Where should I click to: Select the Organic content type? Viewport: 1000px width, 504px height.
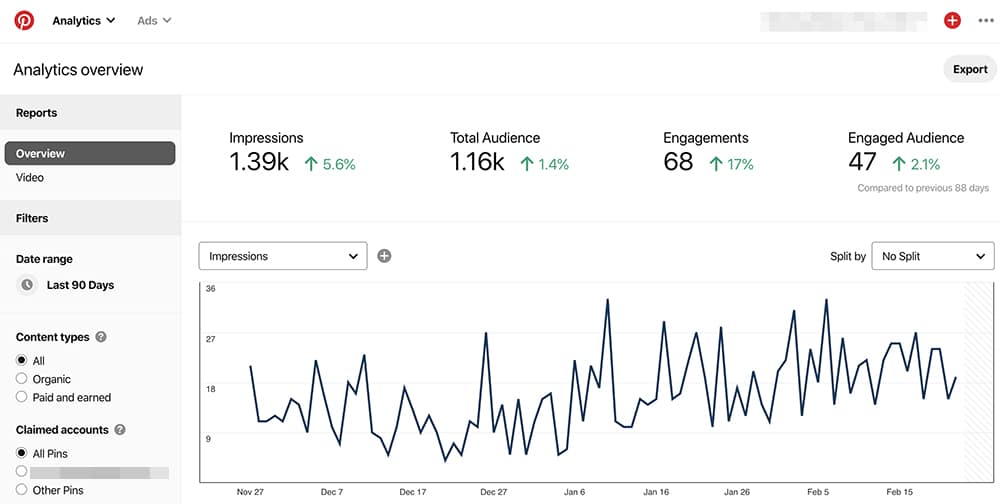(22, 379)
